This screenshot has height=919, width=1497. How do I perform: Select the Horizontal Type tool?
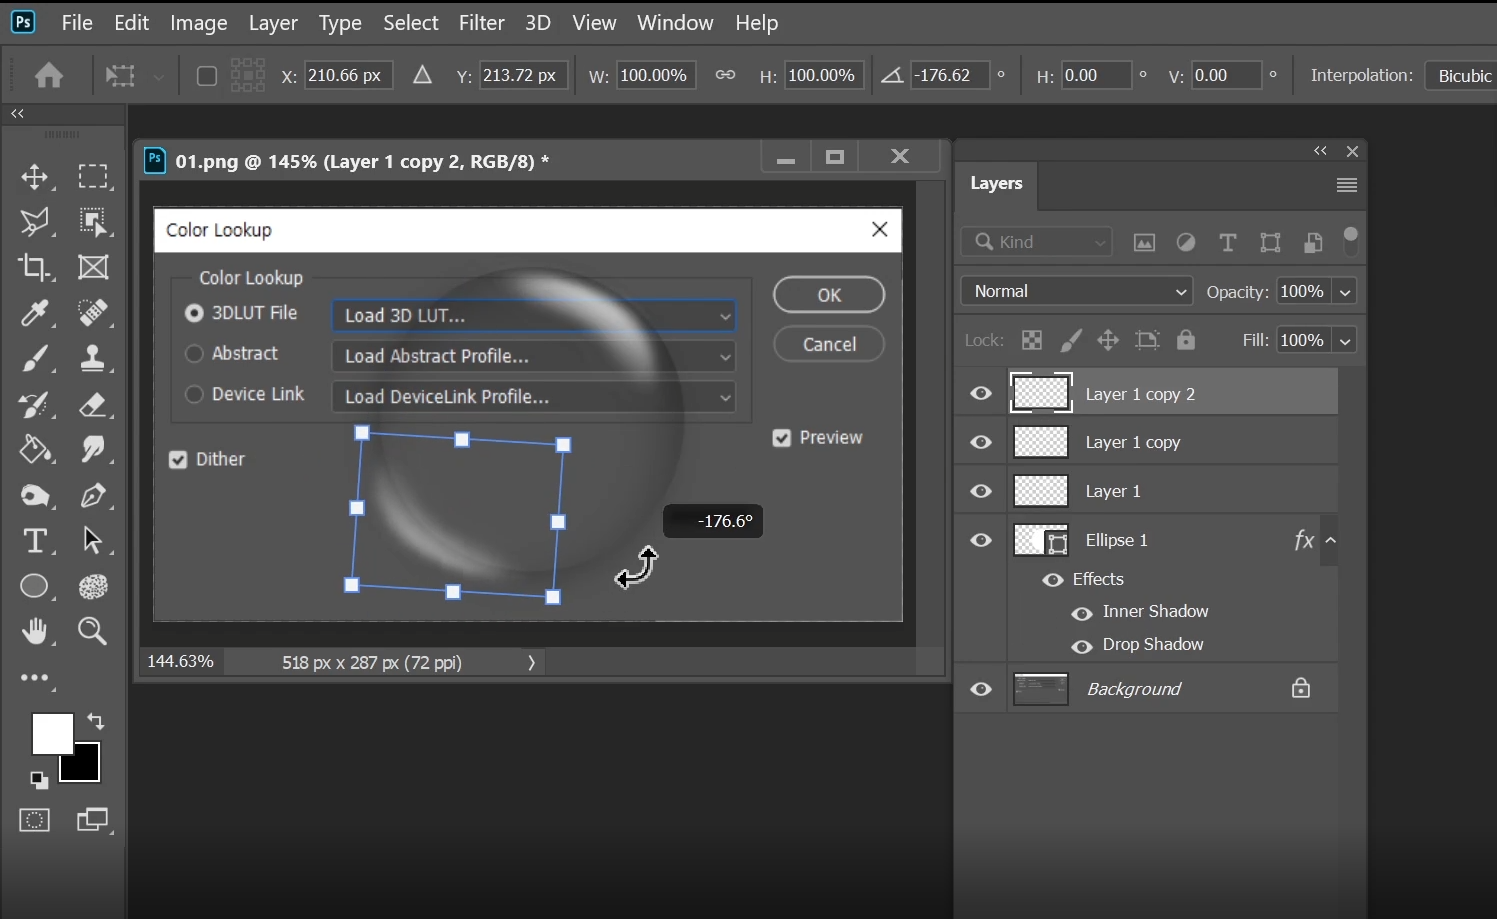tap(34, 541)
